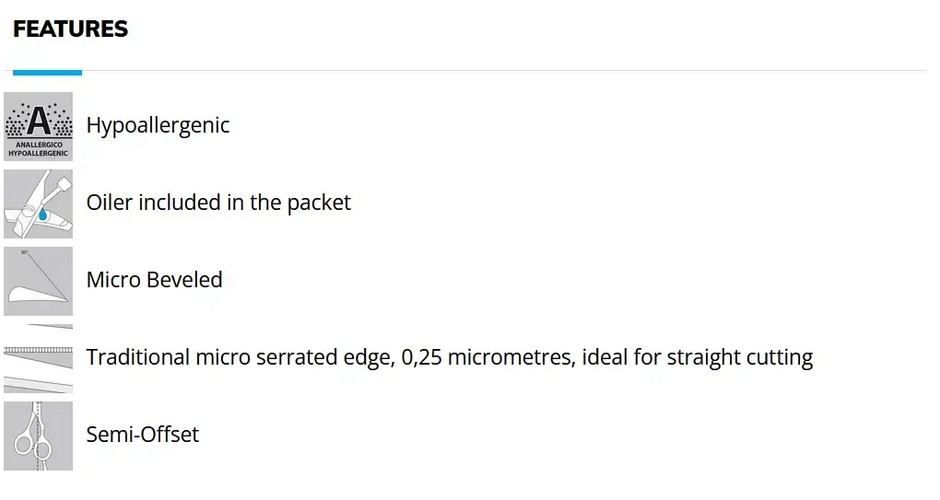
Task: Click the oiler bottle feature icon
Action: coord(38,203)
